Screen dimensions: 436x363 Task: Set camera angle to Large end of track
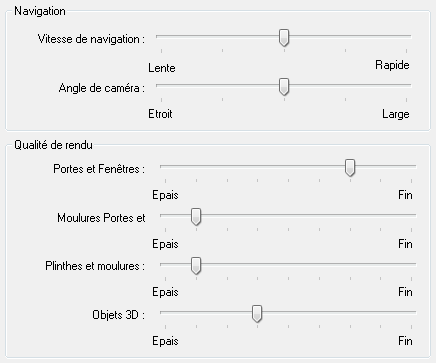pyautogui.click(x=407, y=85)
